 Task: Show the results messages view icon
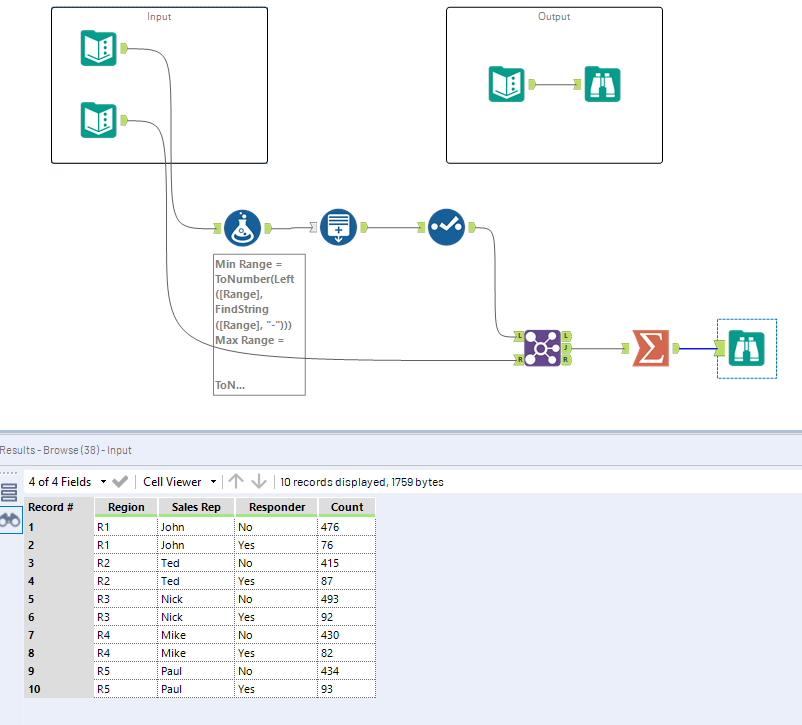[10, 492]
